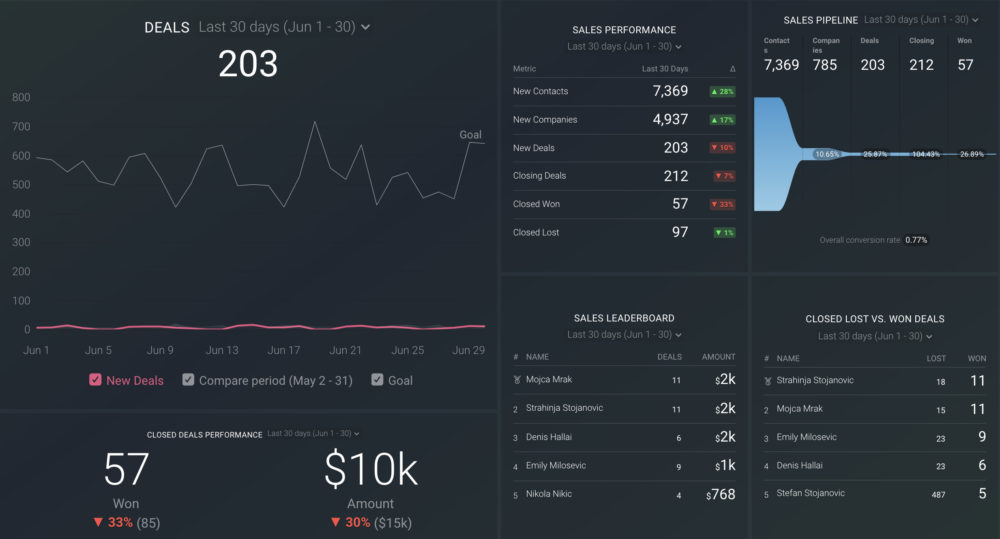Click the AMOUNT column header in Sales Leaderboard

(718, 357)
